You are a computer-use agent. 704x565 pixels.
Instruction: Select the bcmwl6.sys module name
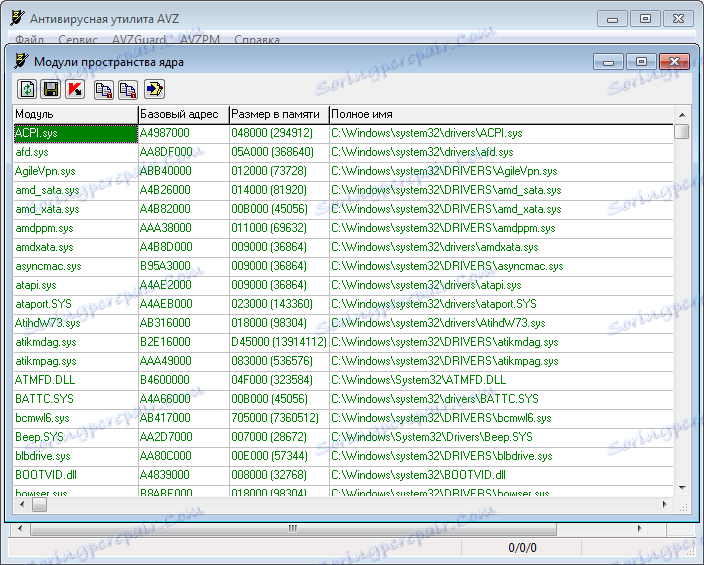point(42,419)
